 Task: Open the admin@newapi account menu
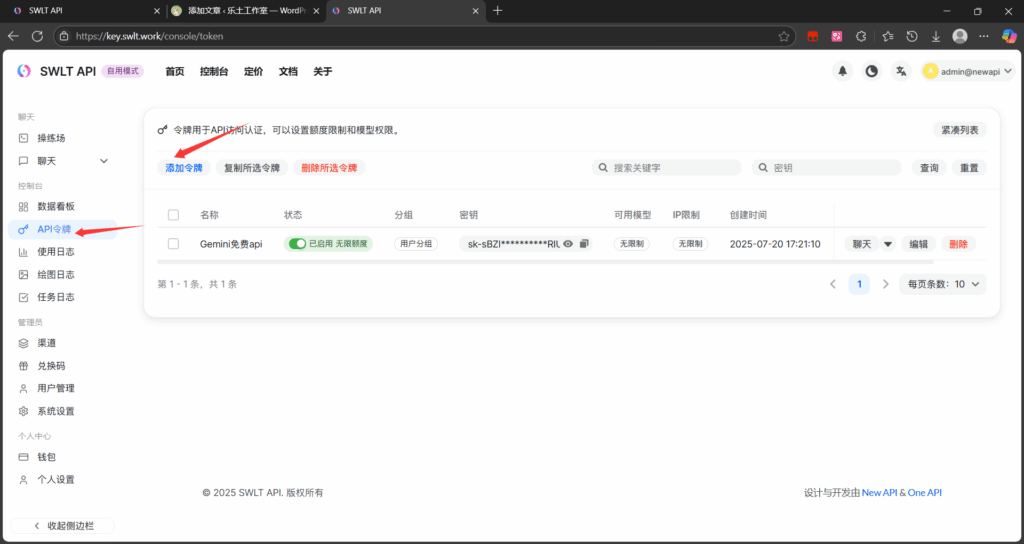967,71
